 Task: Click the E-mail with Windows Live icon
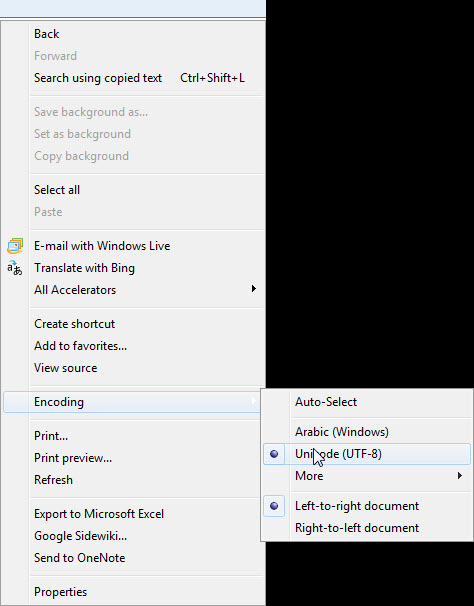click(15, 246)
